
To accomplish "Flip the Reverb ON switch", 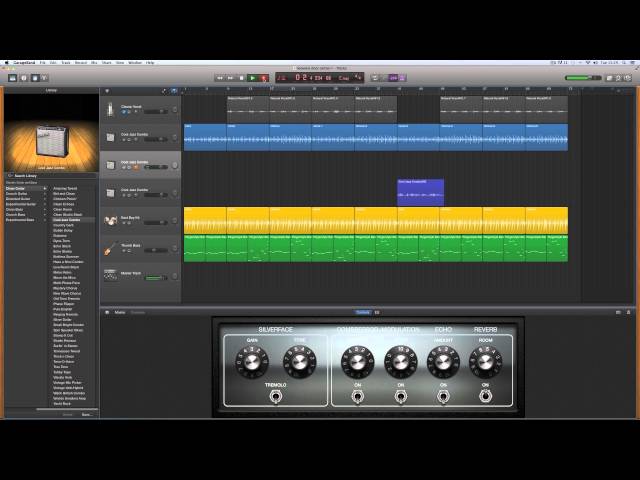I will (x=485, y=396).
